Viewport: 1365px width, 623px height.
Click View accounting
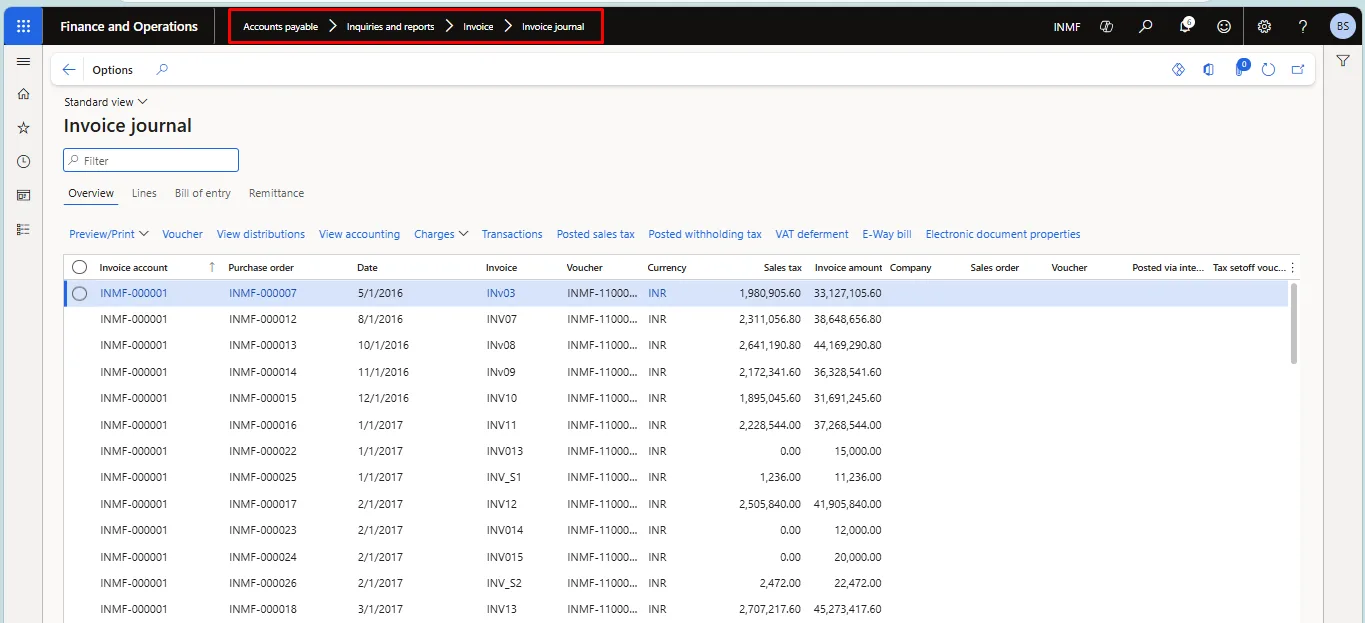(x=359, y=234)
